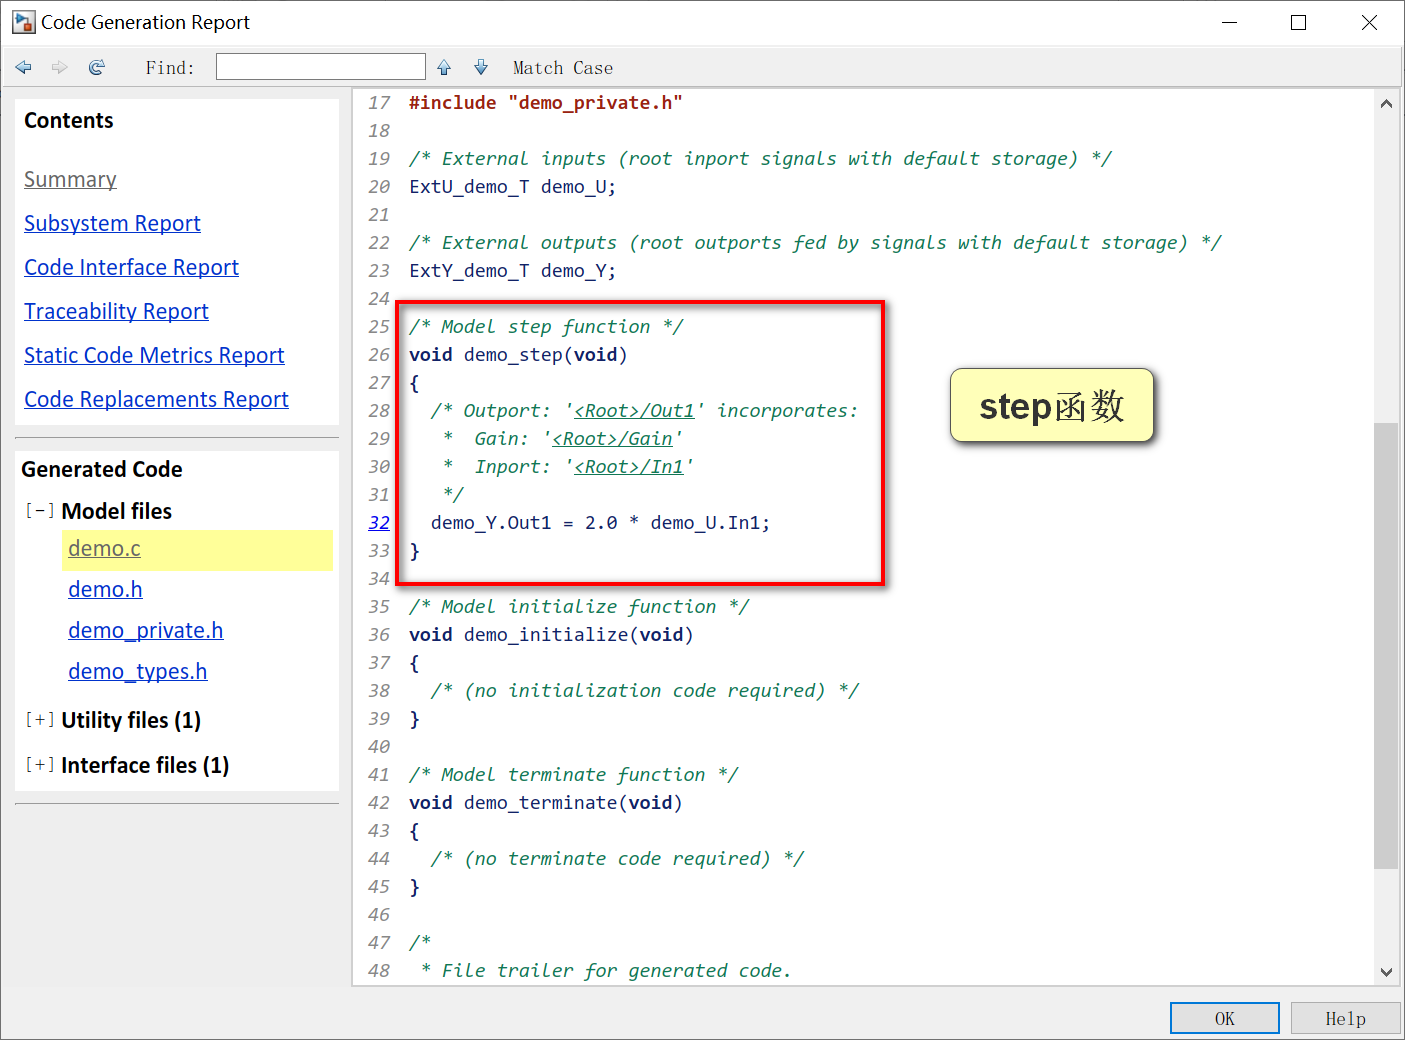Click the Code Generation Report window icon
The width and height of the screenshot is (1405, 1040).
(x=24, y=22)
